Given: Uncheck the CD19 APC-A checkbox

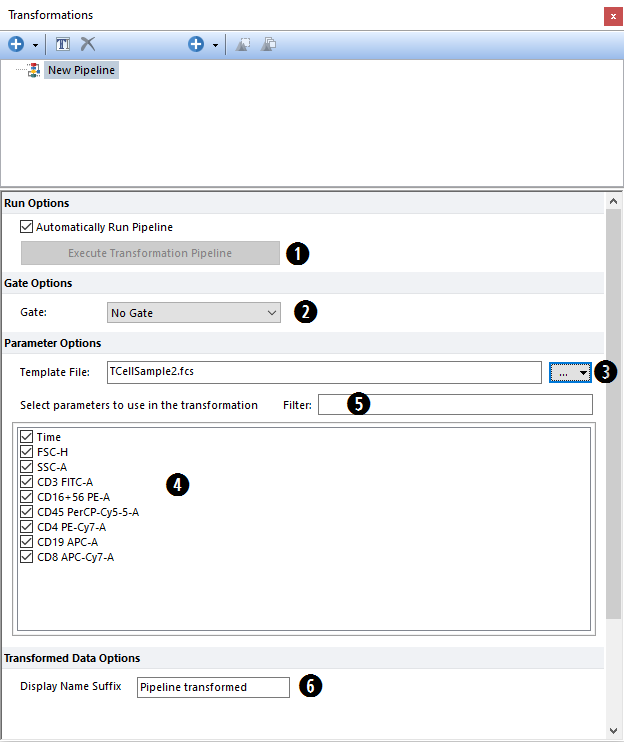Looking at the screenshot, I should (26, 541).
